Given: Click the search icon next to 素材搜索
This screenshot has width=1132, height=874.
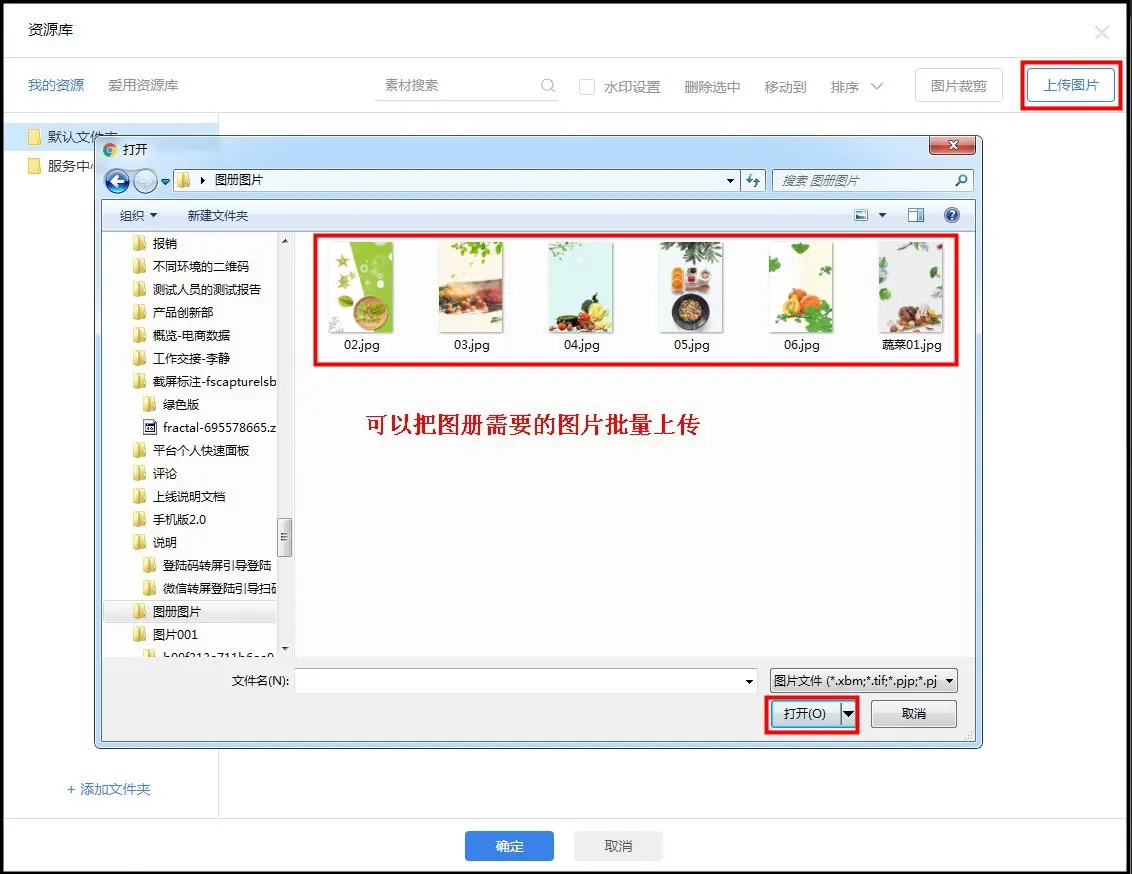Looking at the screenshot, I should tap(548, 86).
